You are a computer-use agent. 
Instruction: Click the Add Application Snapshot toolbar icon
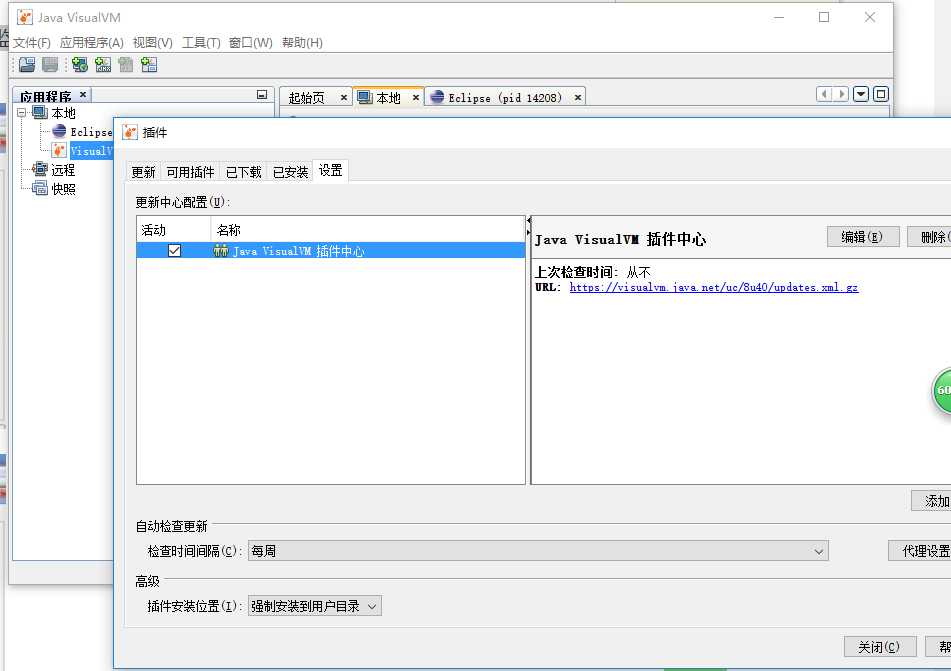pos(149,64)
